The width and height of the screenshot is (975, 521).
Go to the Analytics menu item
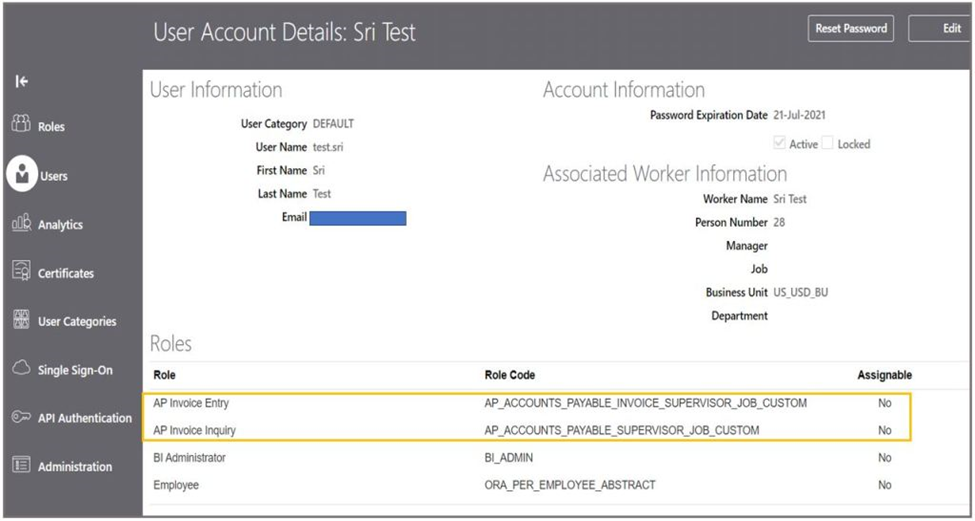60,225
